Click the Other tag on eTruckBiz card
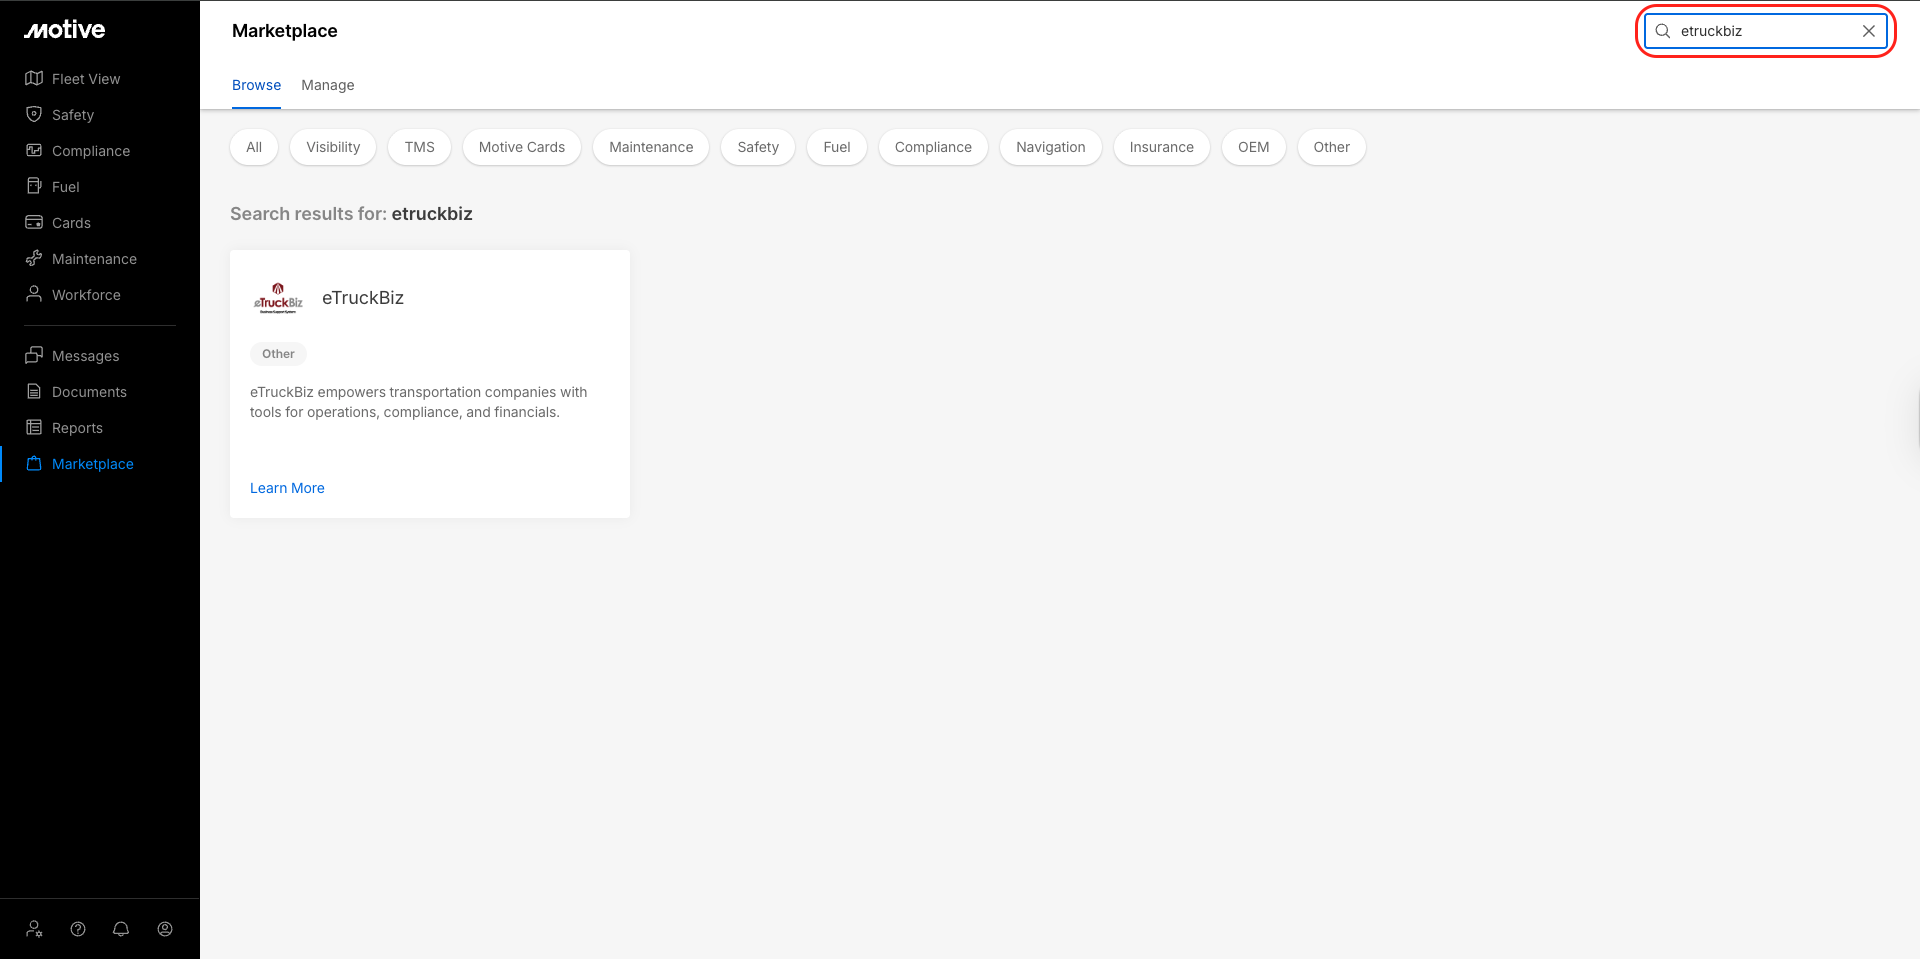 (x=278, y=354)
